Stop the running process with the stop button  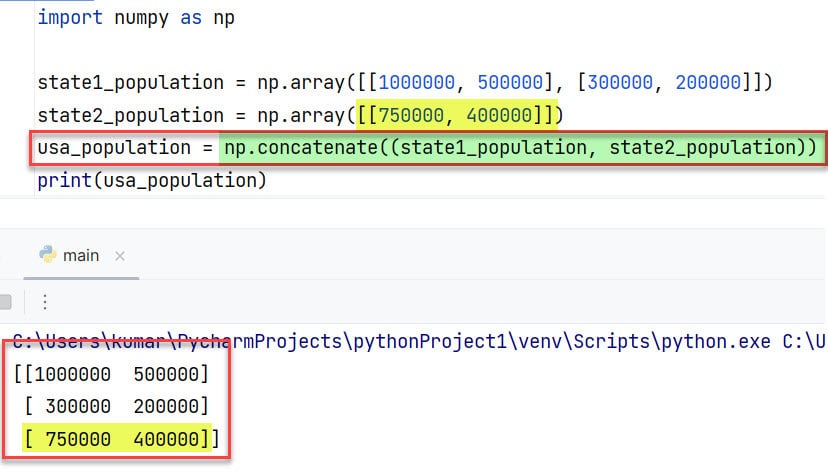tap(5, 301)
